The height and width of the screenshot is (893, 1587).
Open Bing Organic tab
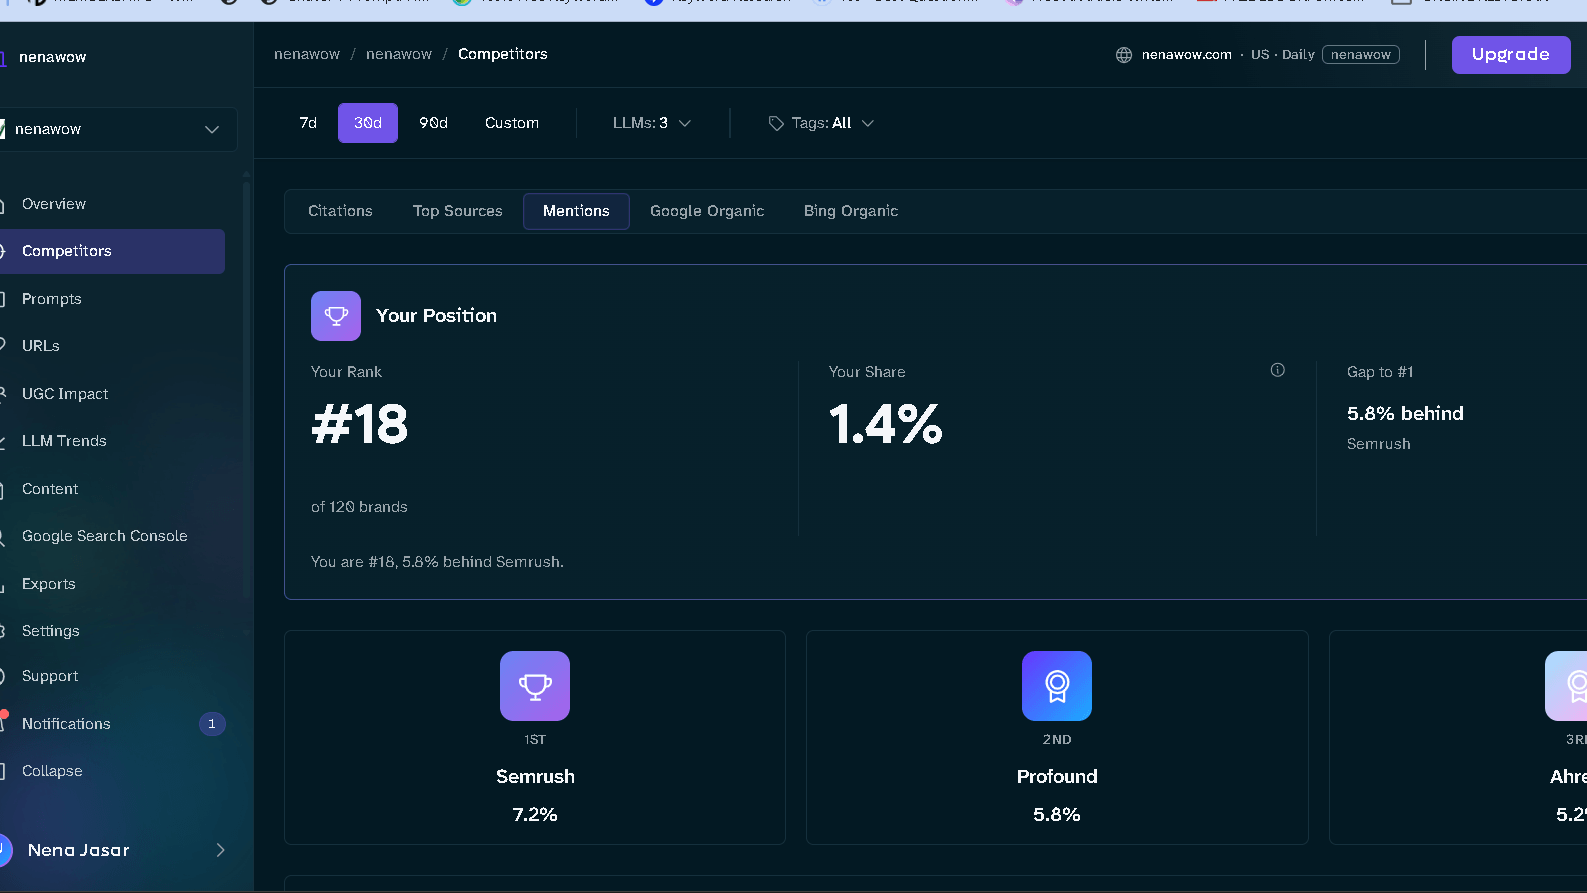851,211
